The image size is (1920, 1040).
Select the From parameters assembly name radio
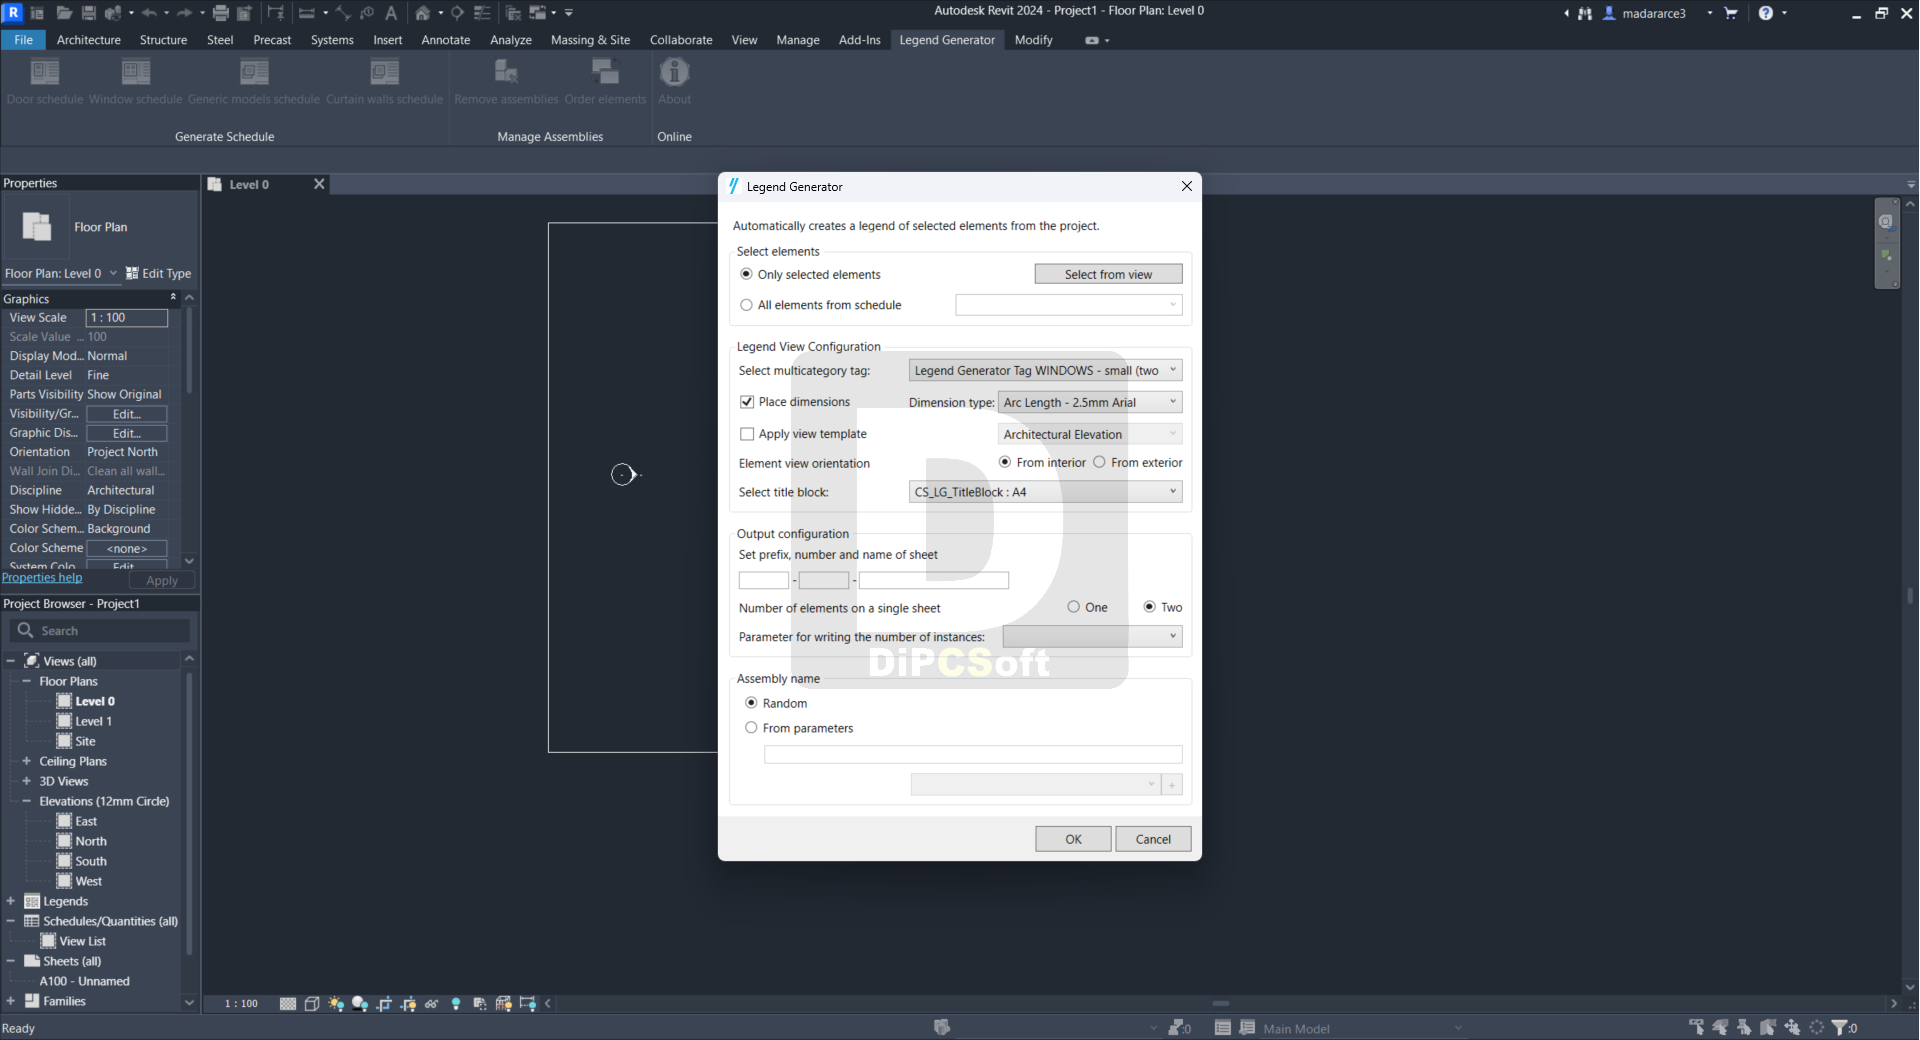[751, 728]
